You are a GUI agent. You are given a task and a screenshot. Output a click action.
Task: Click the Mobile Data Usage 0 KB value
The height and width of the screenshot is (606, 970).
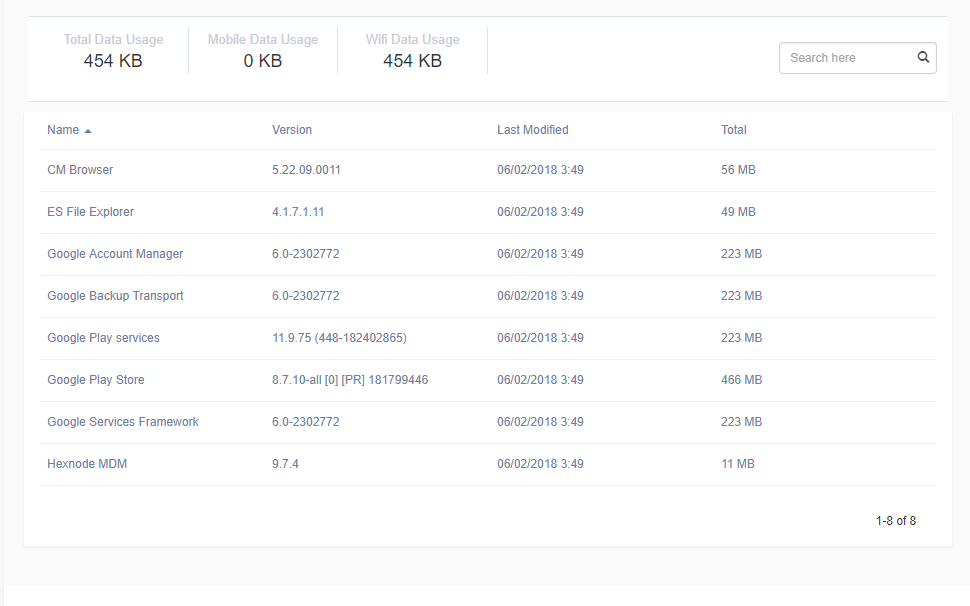pos(263,61)
